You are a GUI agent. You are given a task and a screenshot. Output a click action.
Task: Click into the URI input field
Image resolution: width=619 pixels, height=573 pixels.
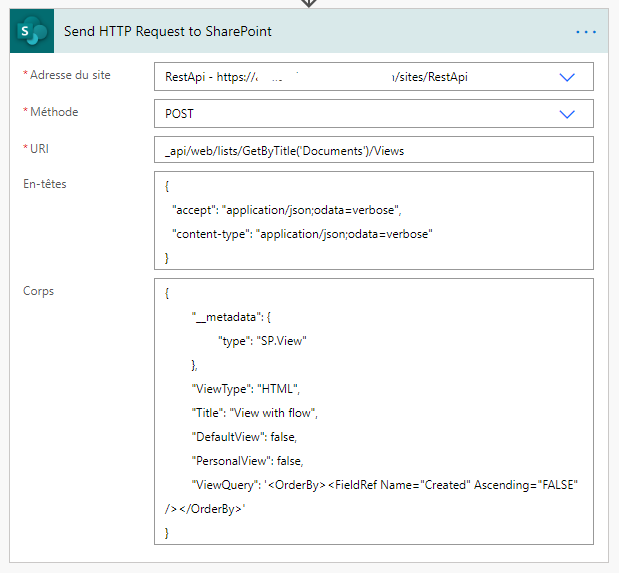tap(373, 150)
